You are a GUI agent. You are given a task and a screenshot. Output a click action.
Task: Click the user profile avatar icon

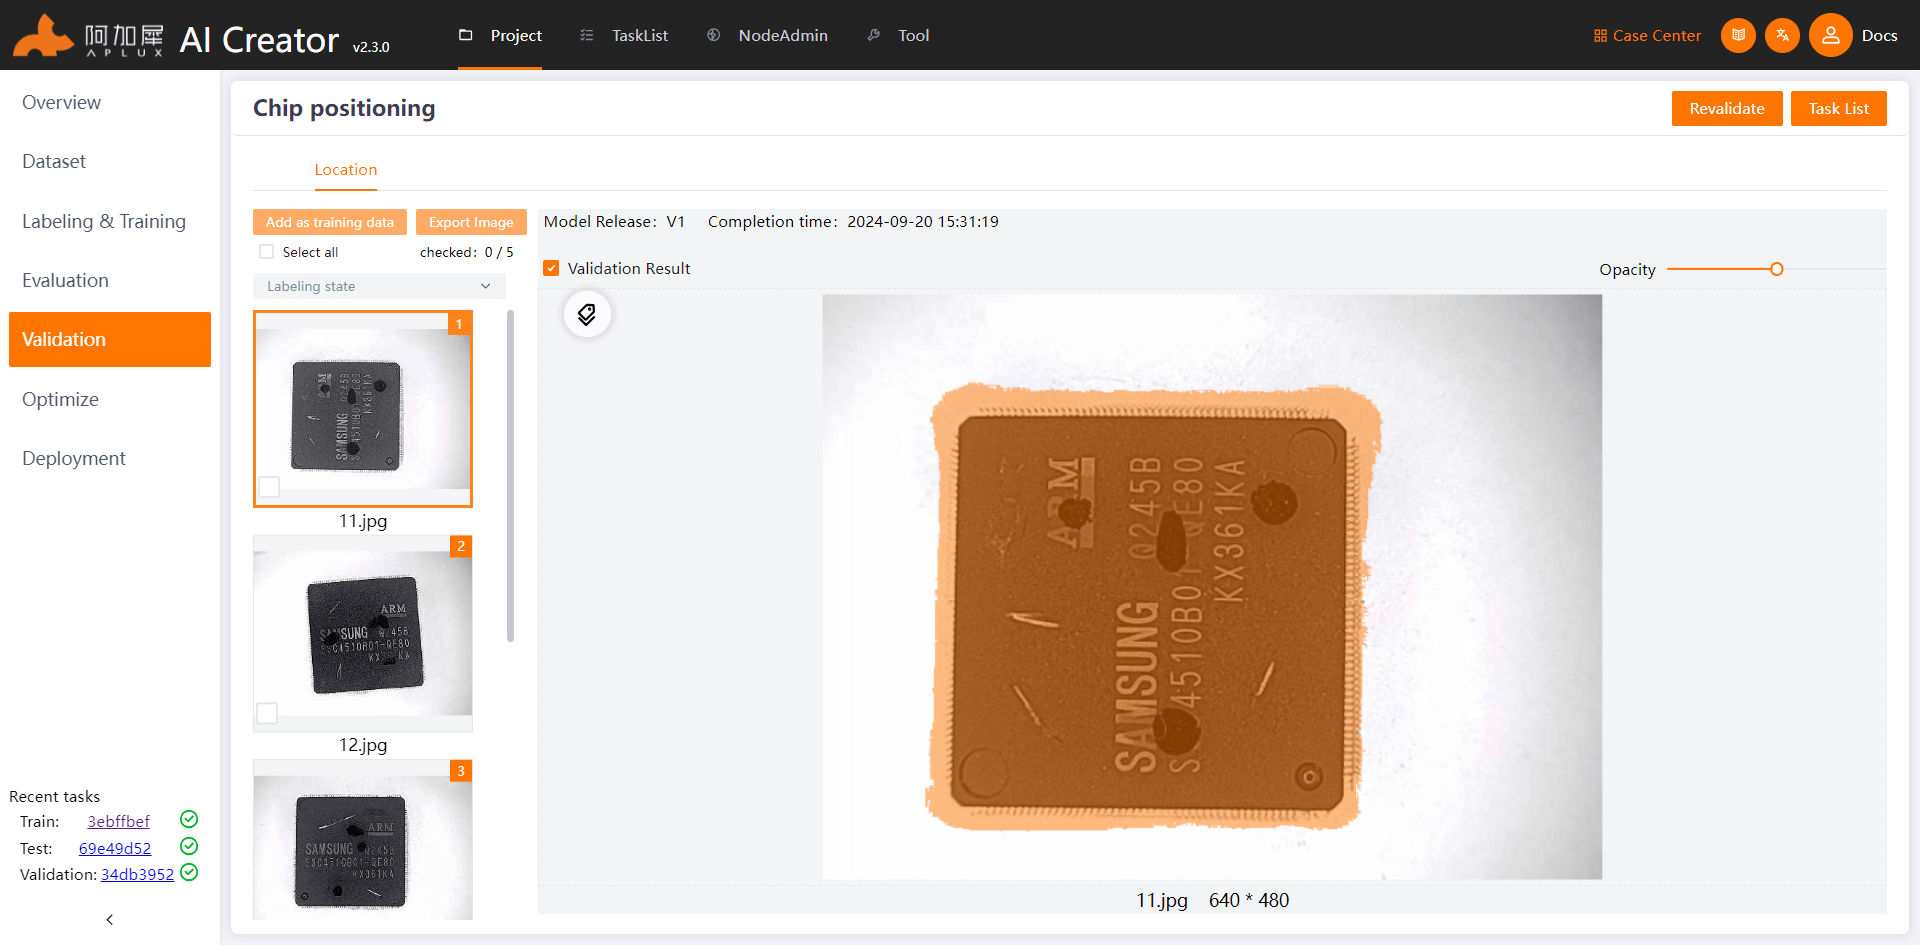point(1830,35)
